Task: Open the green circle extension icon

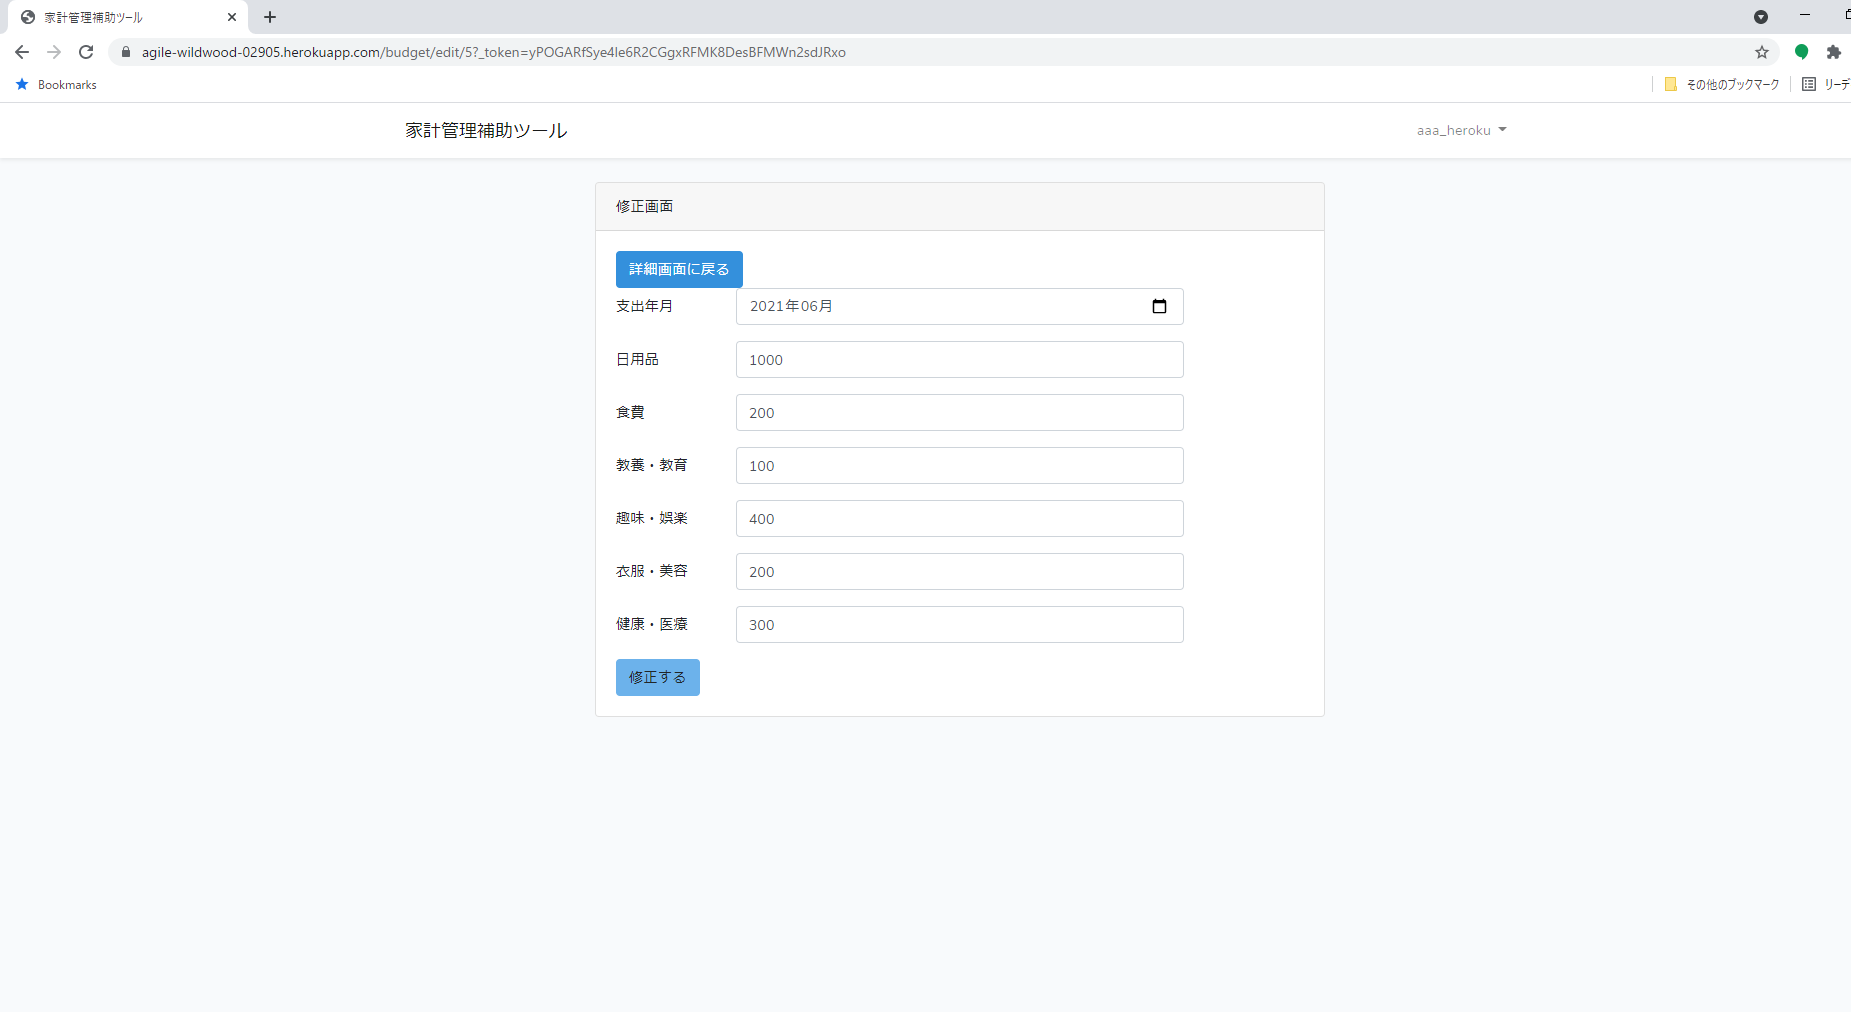Action: (1801, 52)
